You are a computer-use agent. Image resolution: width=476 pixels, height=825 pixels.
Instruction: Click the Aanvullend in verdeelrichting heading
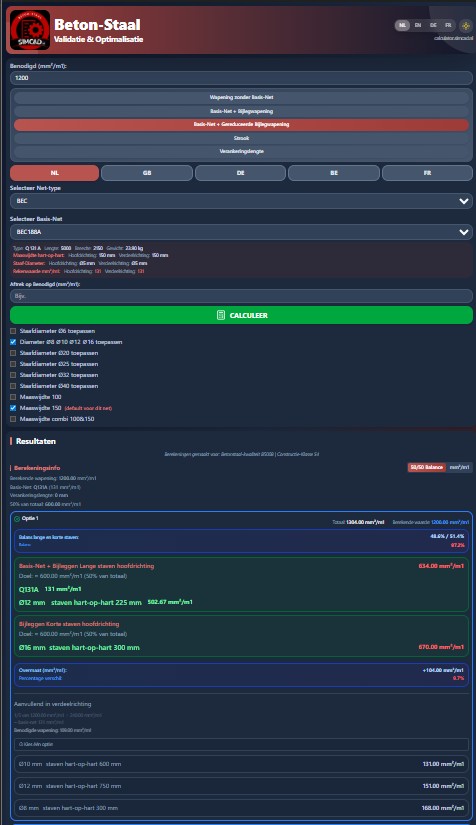tap(53, 704)
